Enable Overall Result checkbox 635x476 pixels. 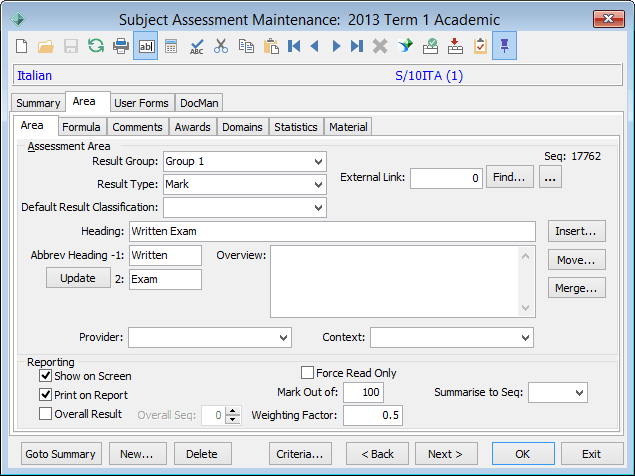click(45, 414)
